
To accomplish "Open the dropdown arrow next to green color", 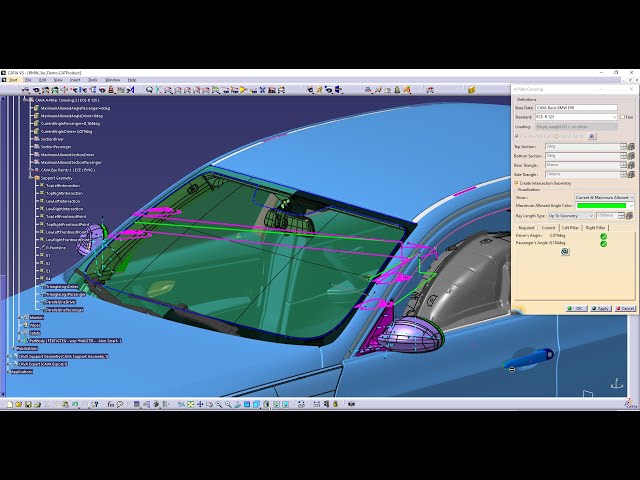I will [631, 206].
